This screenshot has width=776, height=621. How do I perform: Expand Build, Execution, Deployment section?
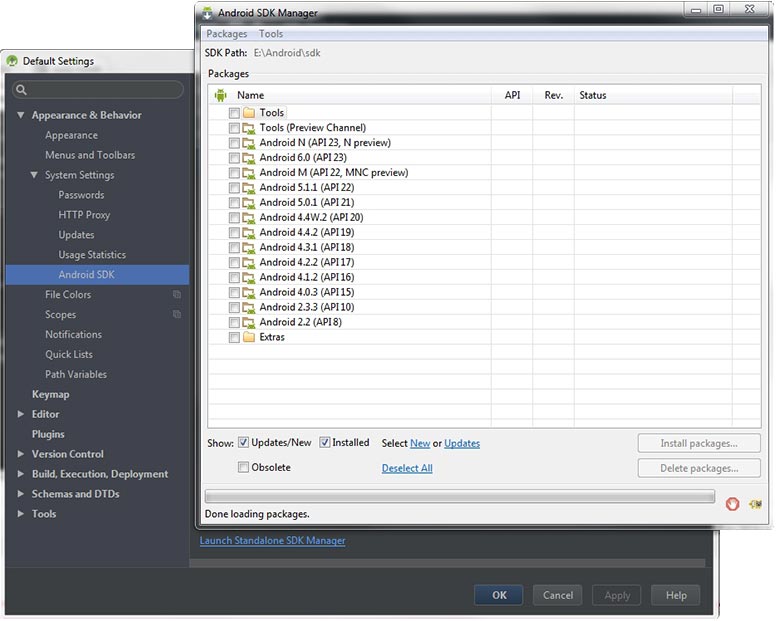[20, 474]
